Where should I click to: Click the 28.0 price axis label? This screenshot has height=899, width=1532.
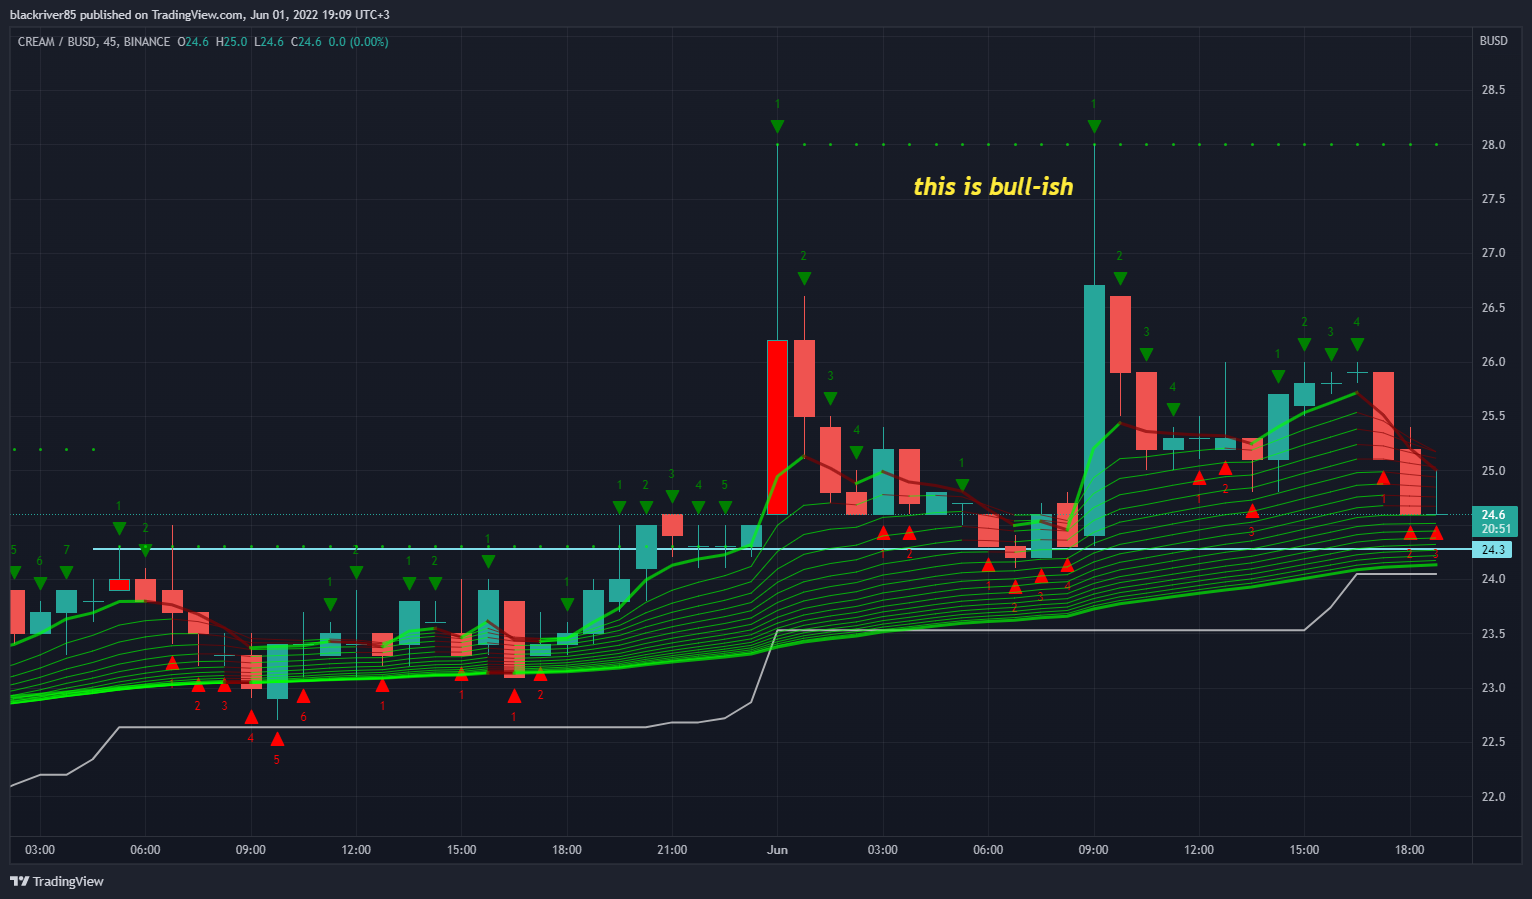pos(1492,145)
